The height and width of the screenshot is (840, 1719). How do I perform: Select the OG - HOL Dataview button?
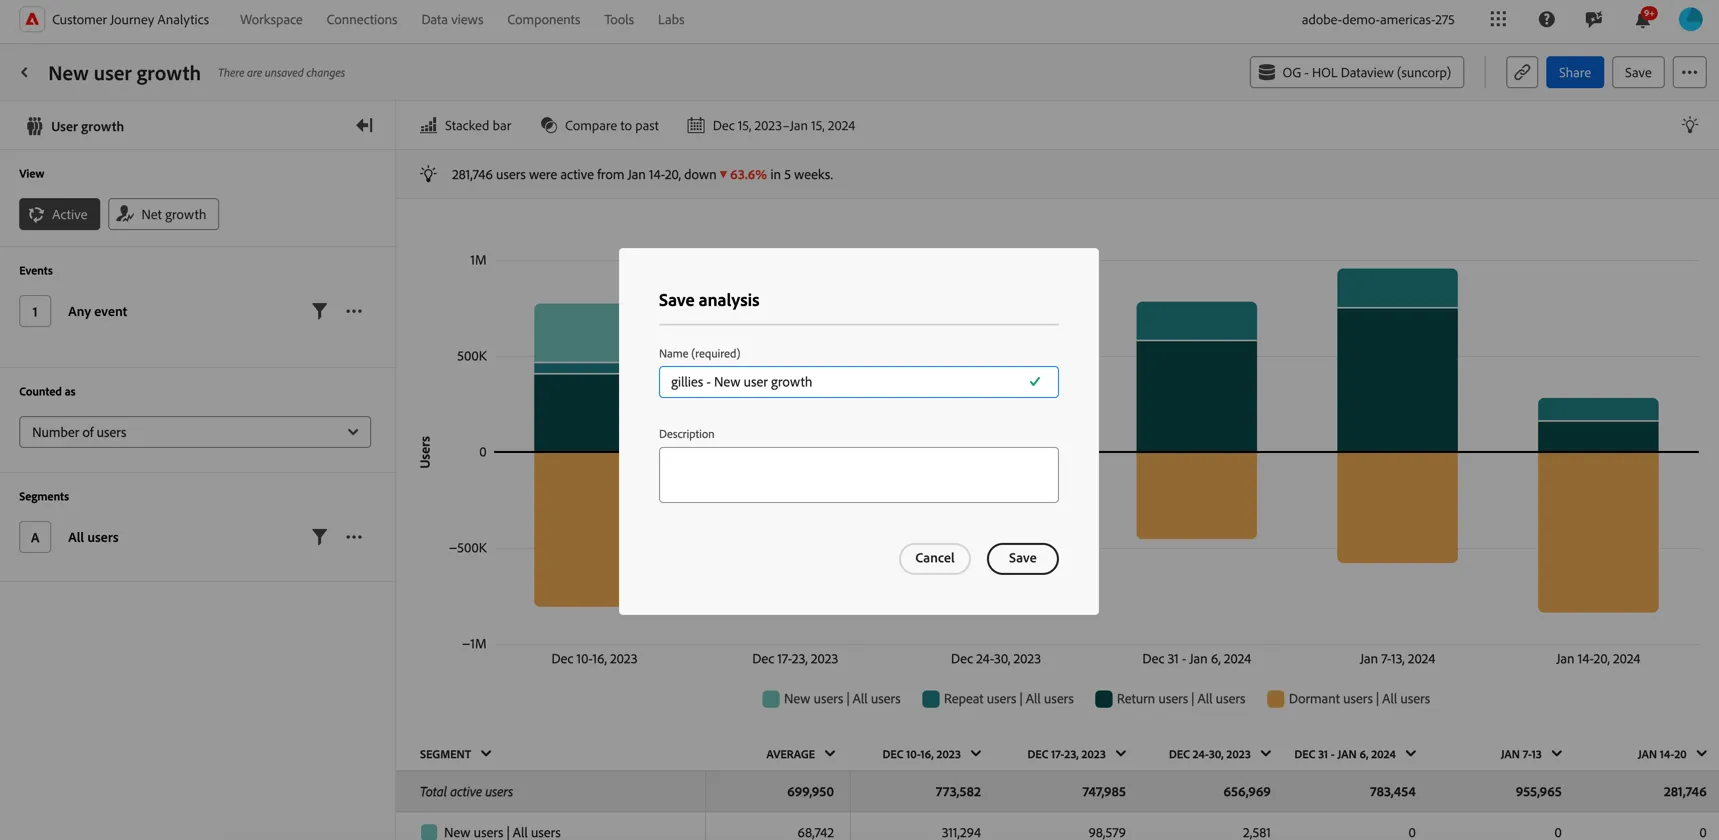(1356, 72)
